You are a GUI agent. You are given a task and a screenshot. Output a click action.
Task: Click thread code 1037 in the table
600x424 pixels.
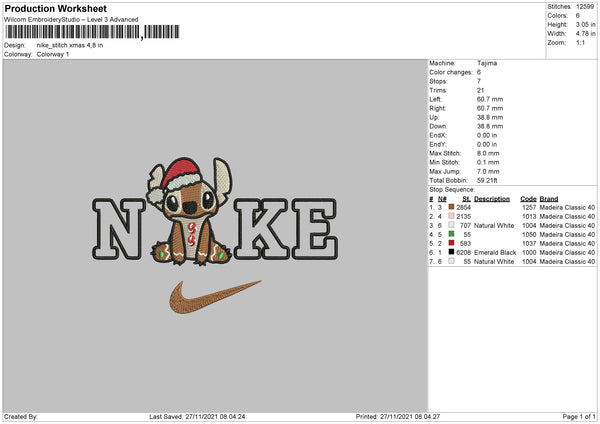[529, 243]
